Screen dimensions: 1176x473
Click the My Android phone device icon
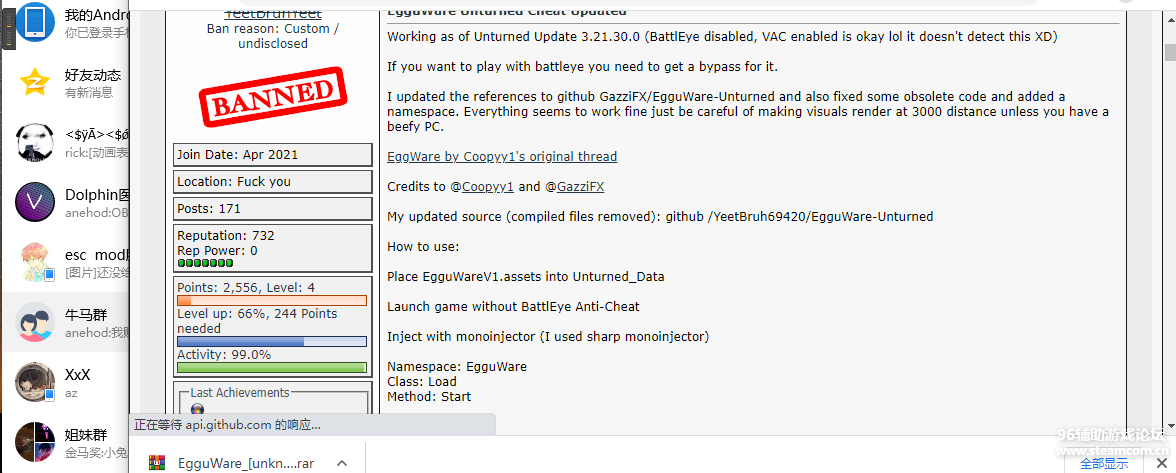tap(35, 22)
